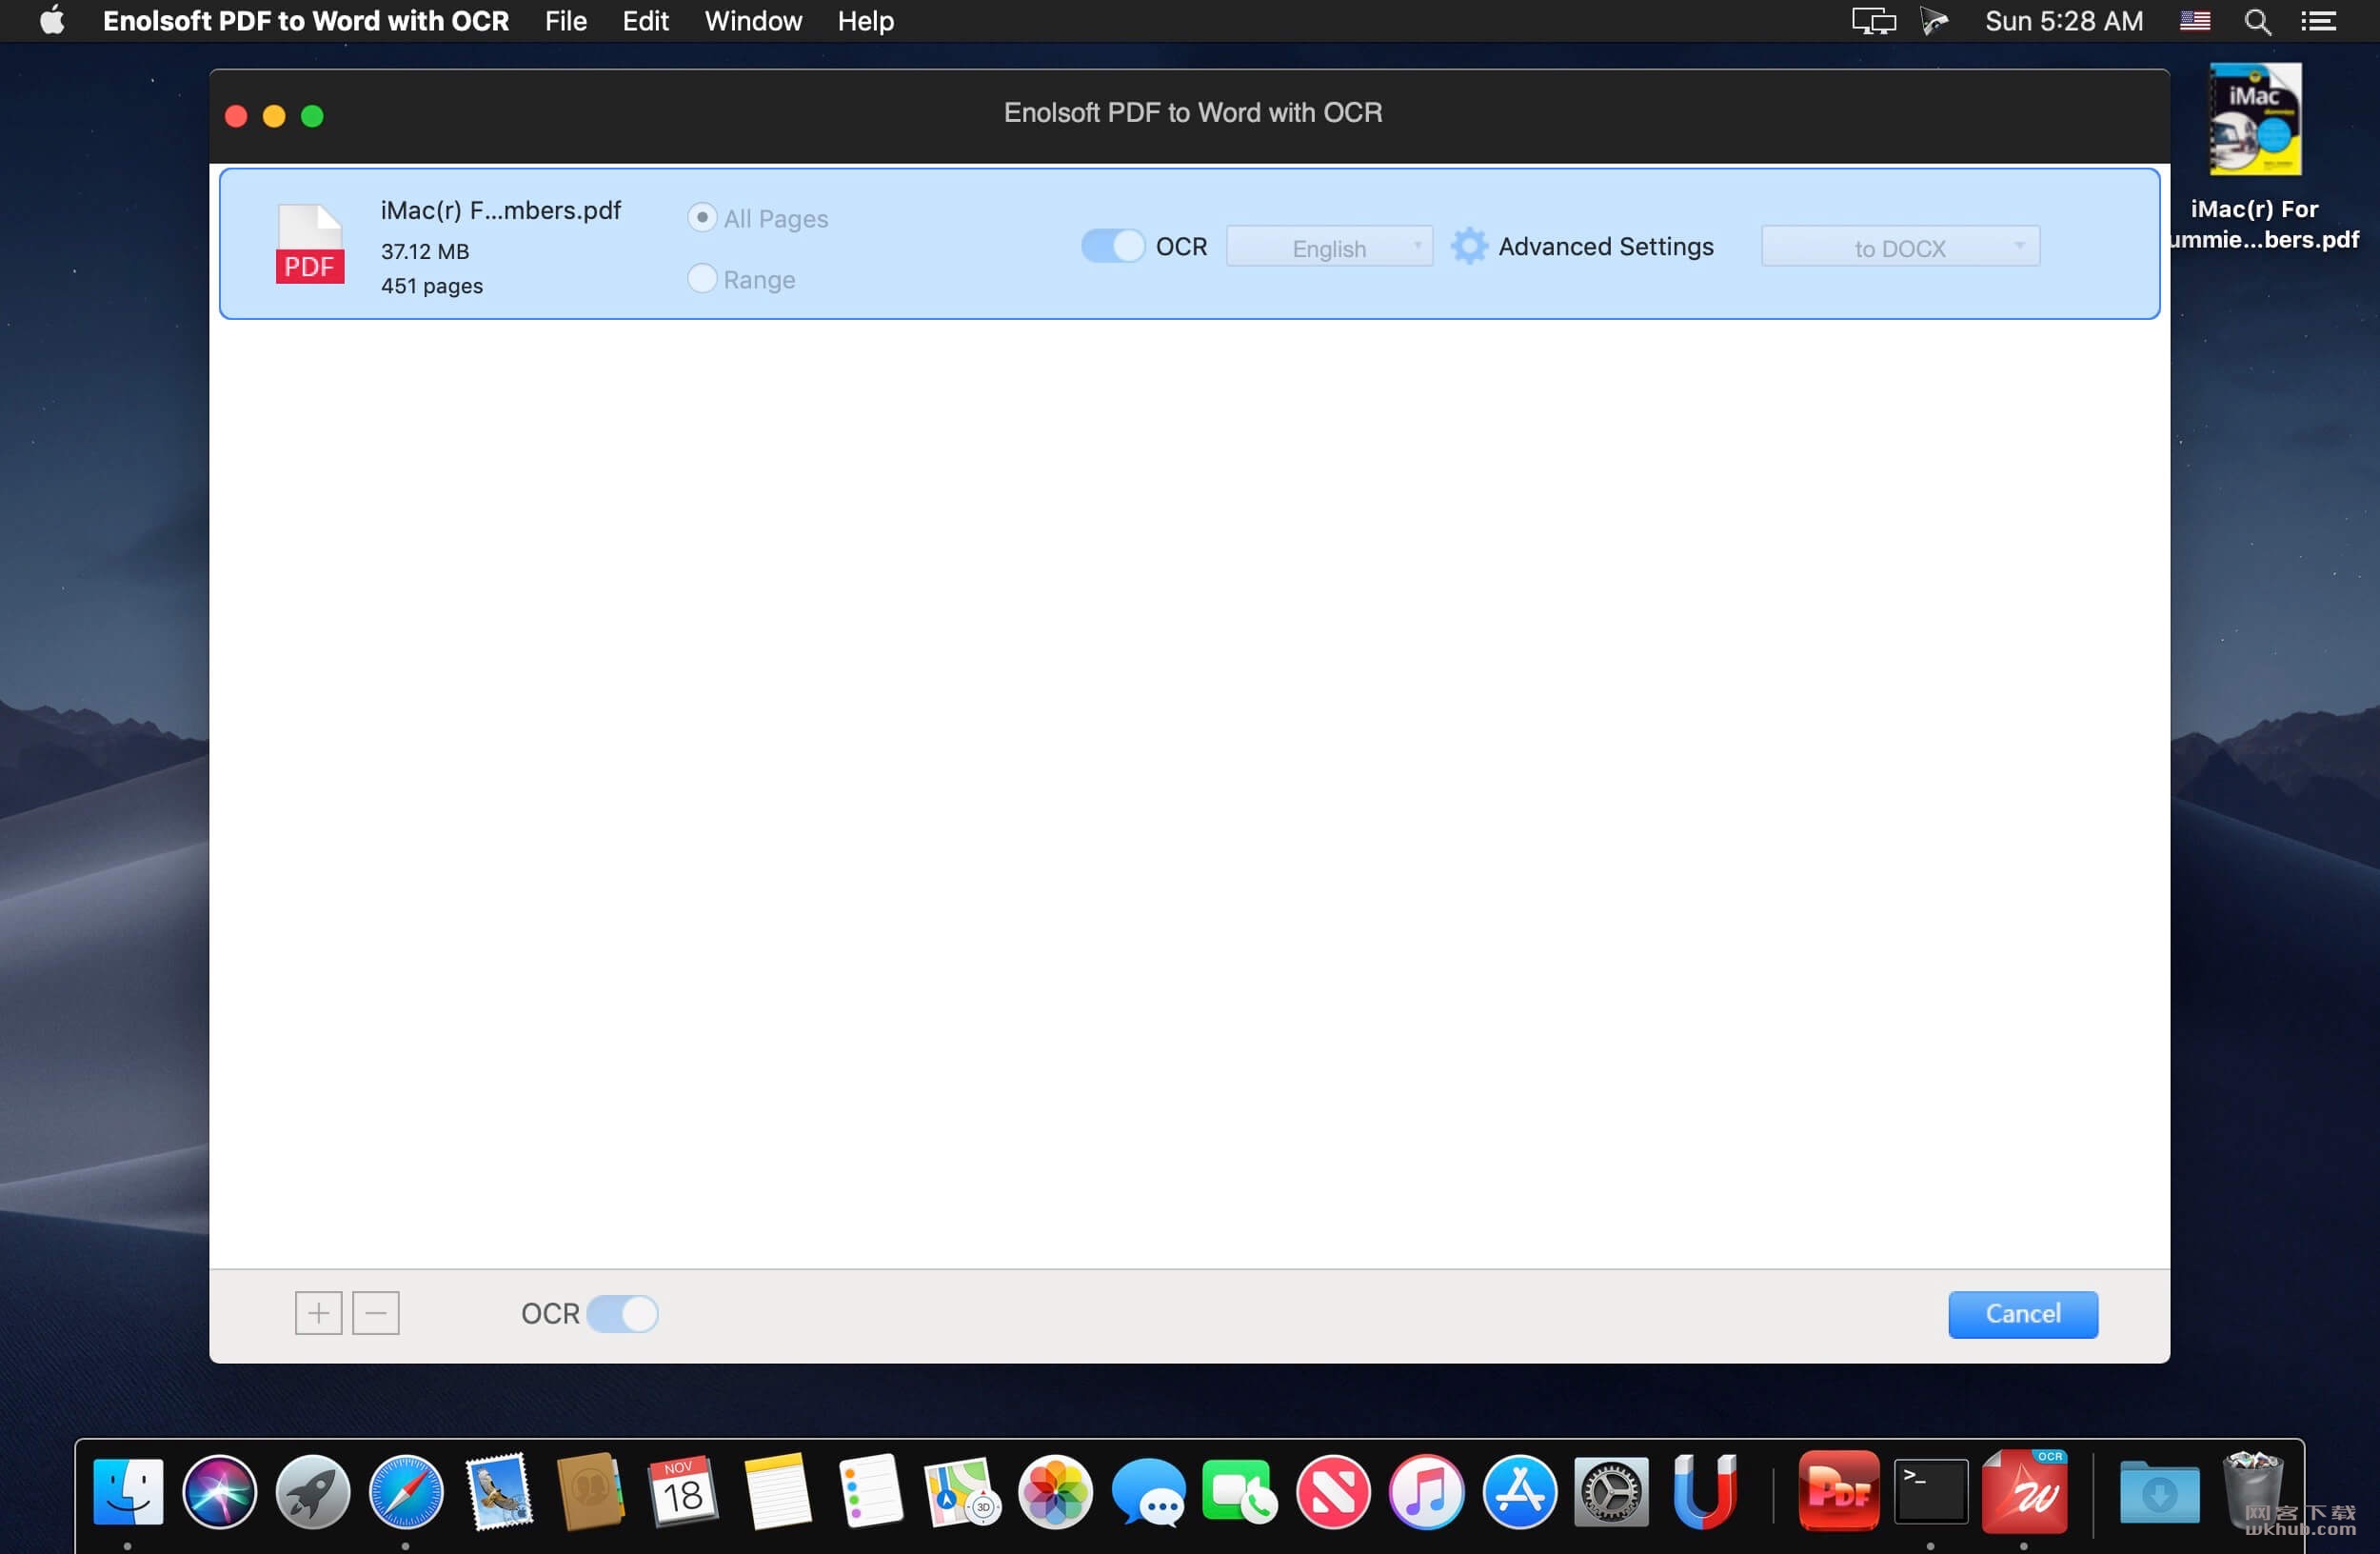Screen dimensions: 2380x1554
Task: Toggle global OCR switch at bottom
Action: tap(622, 1313)
